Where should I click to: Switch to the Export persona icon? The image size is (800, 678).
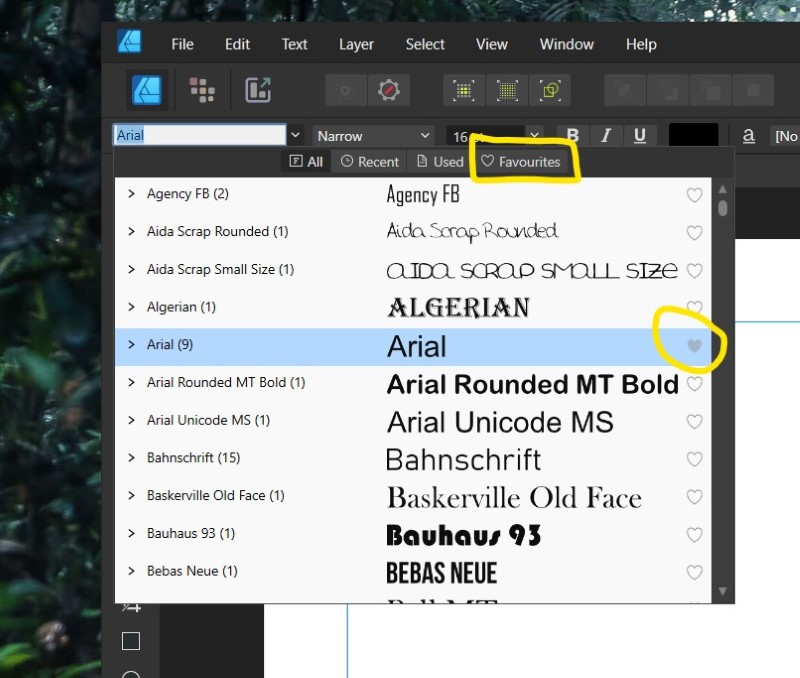tap(258, 90)
